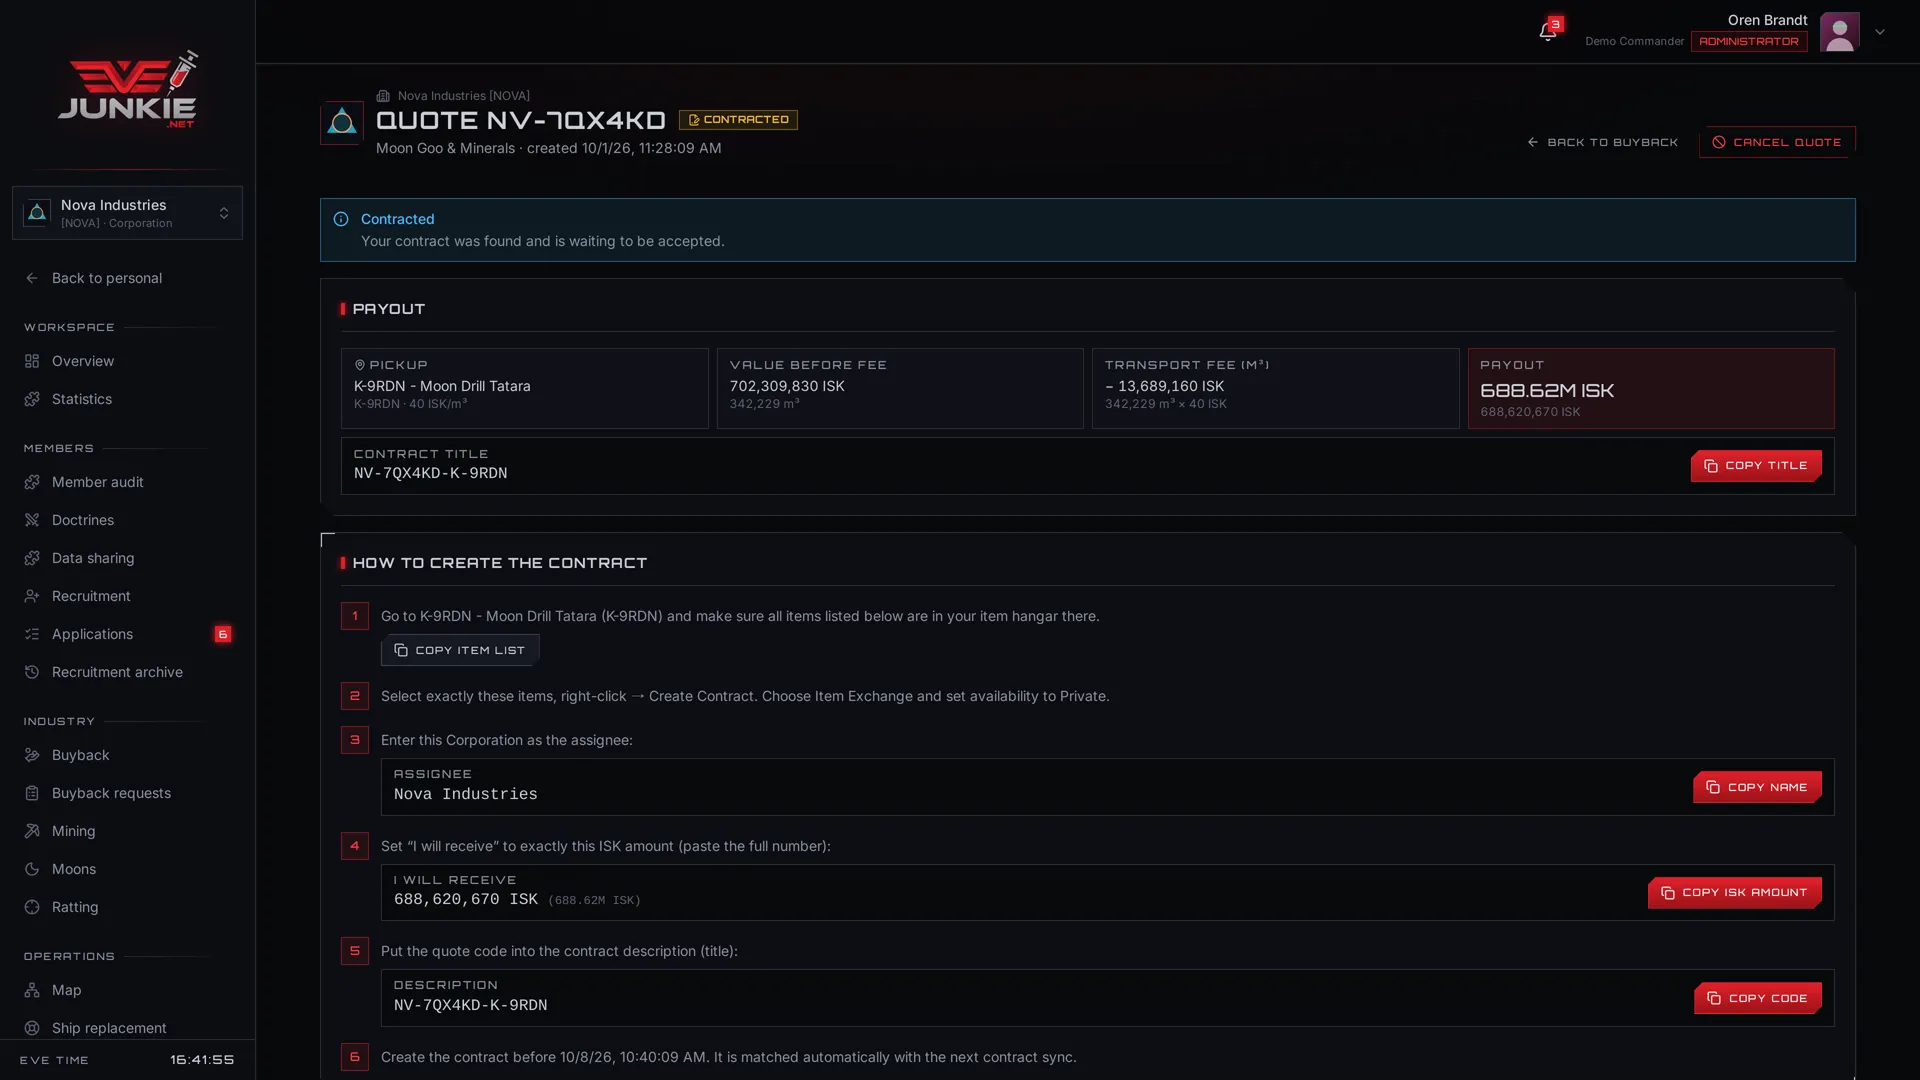Click the CONTRACTED status badge
The height and width of the screenshot is (1080, 1920).
(x=738, y=120)
